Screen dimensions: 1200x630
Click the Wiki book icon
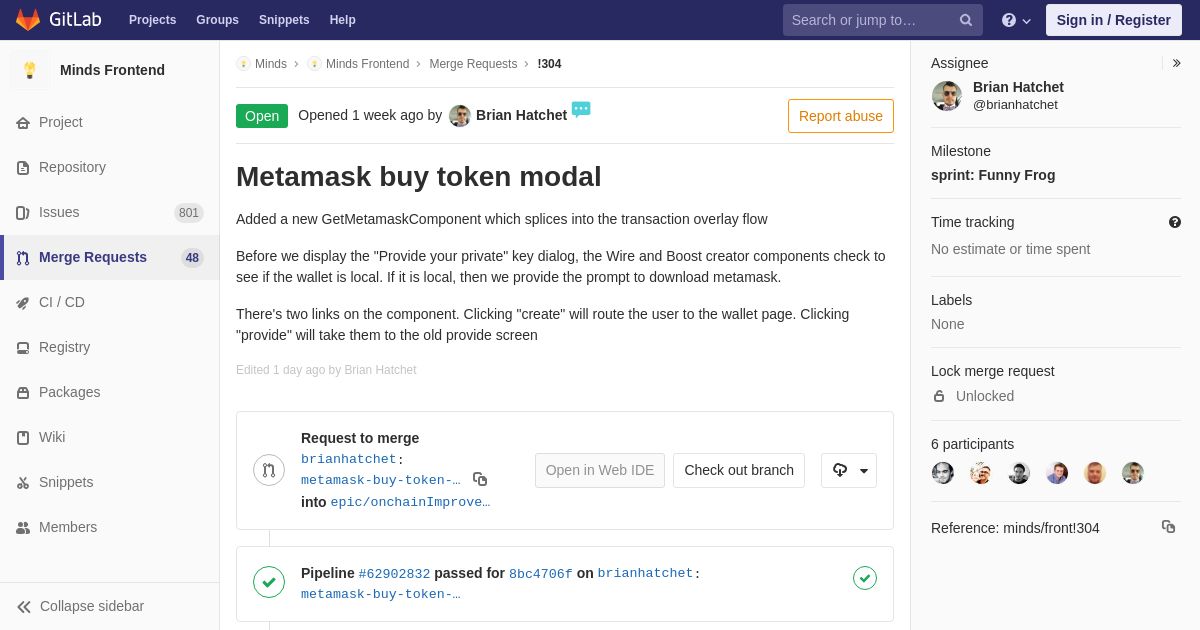(x=23, y=438)
